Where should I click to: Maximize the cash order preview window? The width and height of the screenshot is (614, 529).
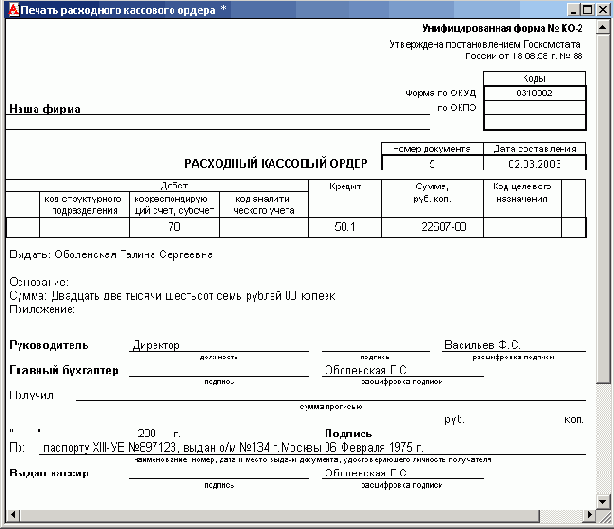[587, 9]
